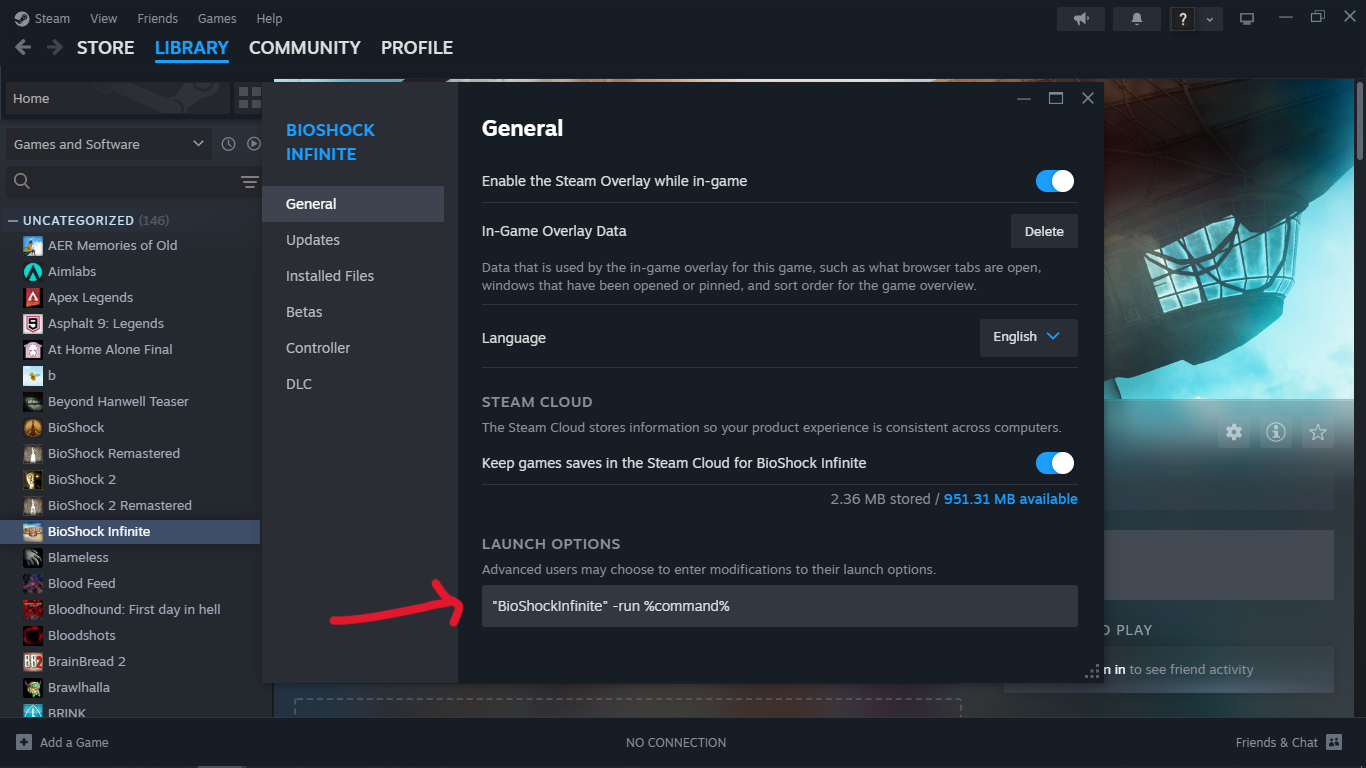This screenshot has width=1366, height=768.
Task: Open the Language dropdown set to English
Action: [1028, 337]
